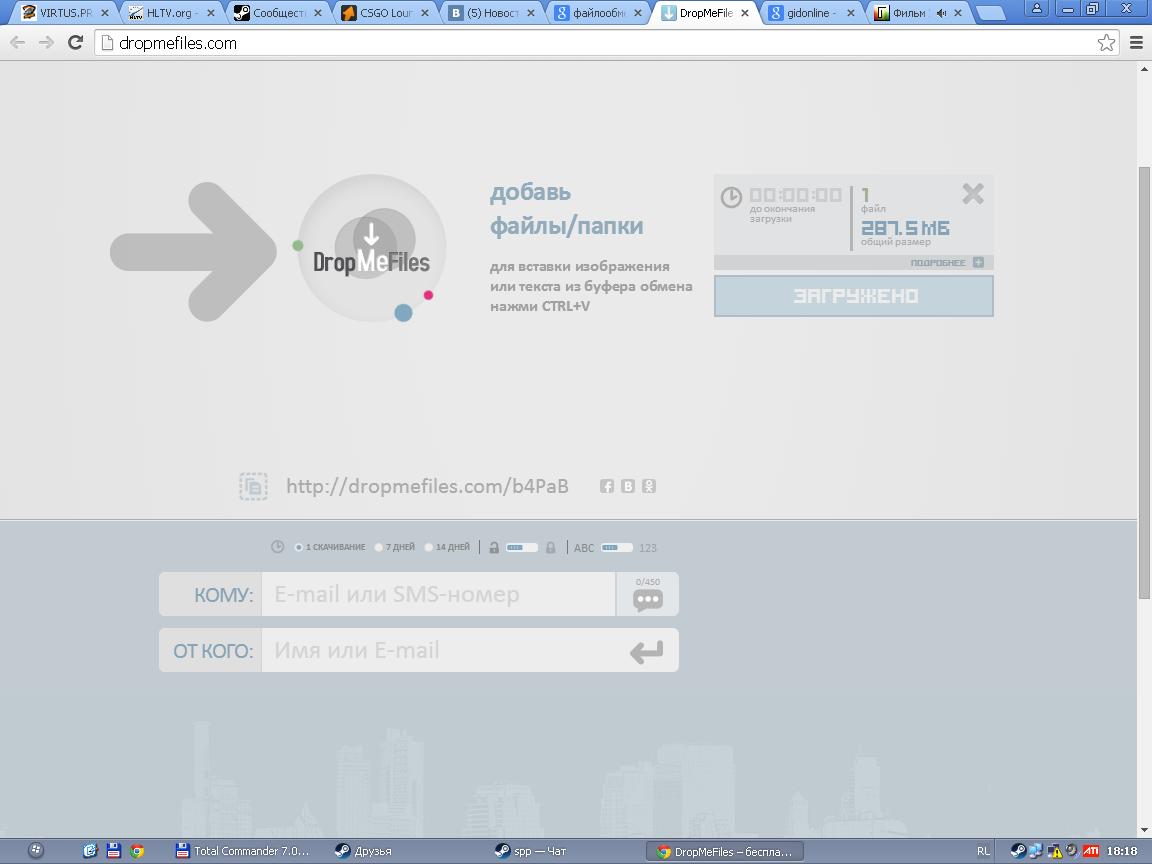Click the 287.5 МБ total size text

[905, 228]
